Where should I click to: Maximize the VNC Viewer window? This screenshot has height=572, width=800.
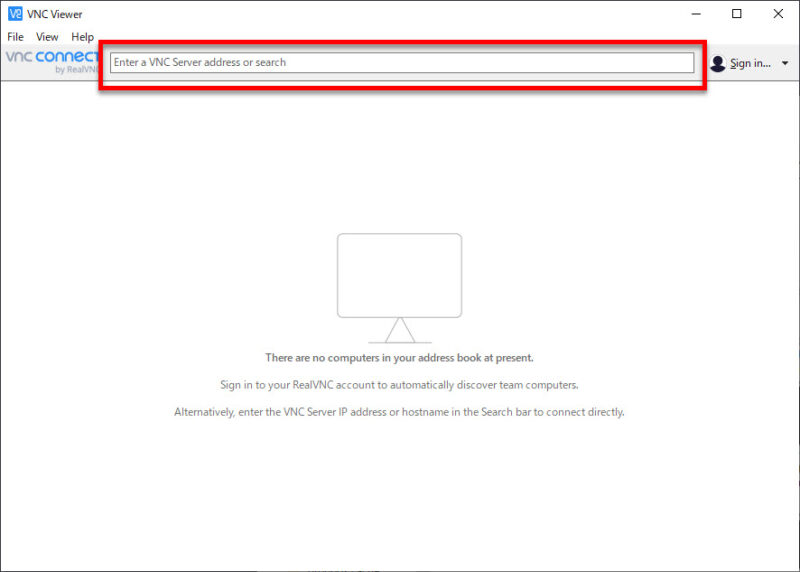tap(737, 14)
